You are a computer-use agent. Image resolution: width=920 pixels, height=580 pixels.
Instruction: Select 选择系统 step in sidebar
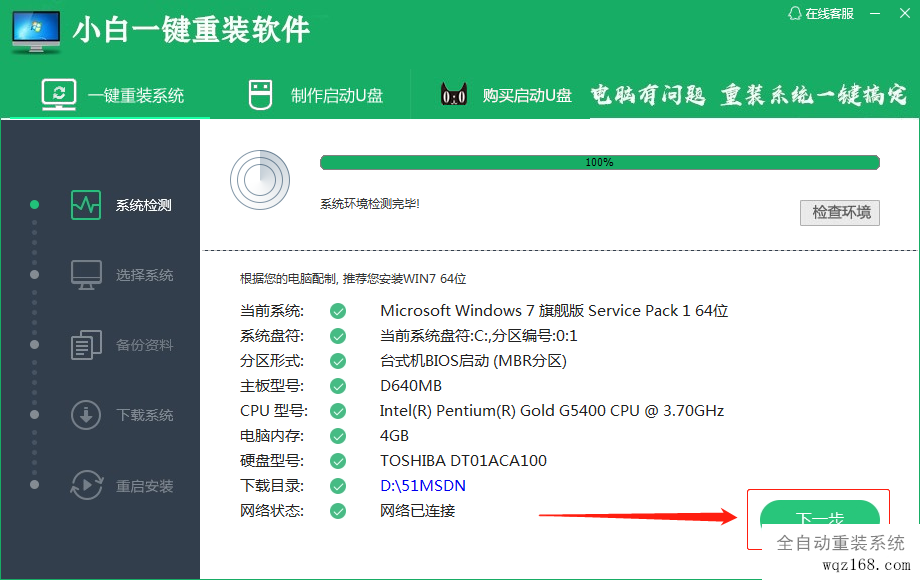[122, 275]
